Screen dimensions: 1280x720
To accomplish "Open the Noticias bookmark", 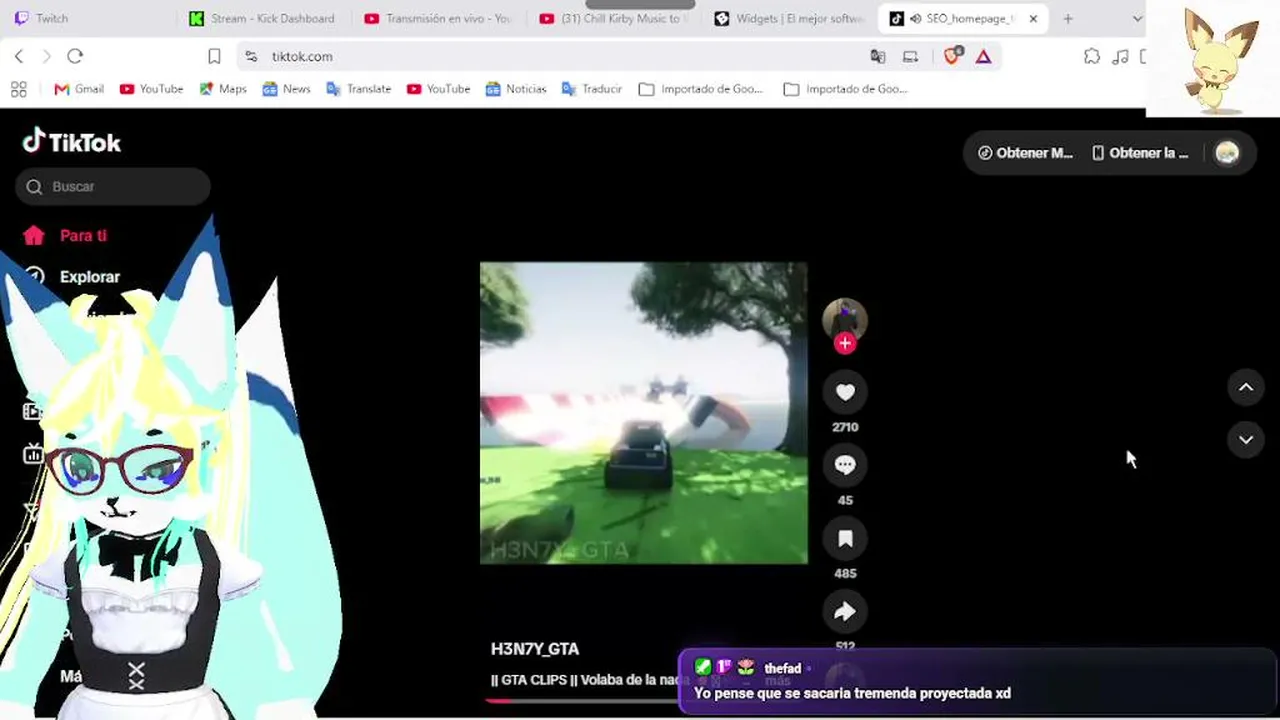I will tap(516, 89).
